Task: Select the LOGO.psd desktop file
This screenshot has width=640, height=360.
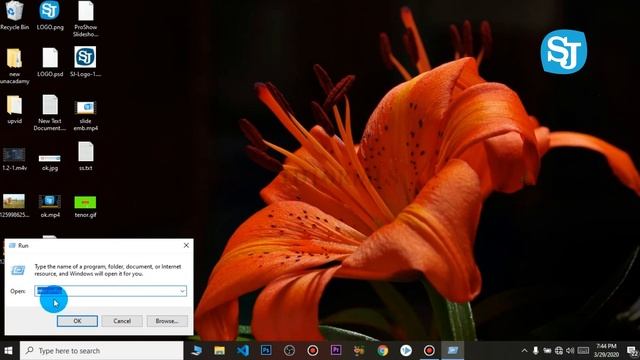Action: click(x=50, y=62)
